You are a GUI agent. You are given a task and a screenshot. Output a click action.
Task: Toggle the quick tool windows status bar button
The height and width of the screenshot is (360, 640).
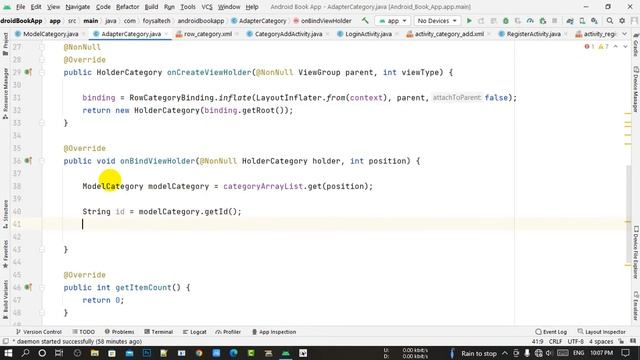[5, 341]
